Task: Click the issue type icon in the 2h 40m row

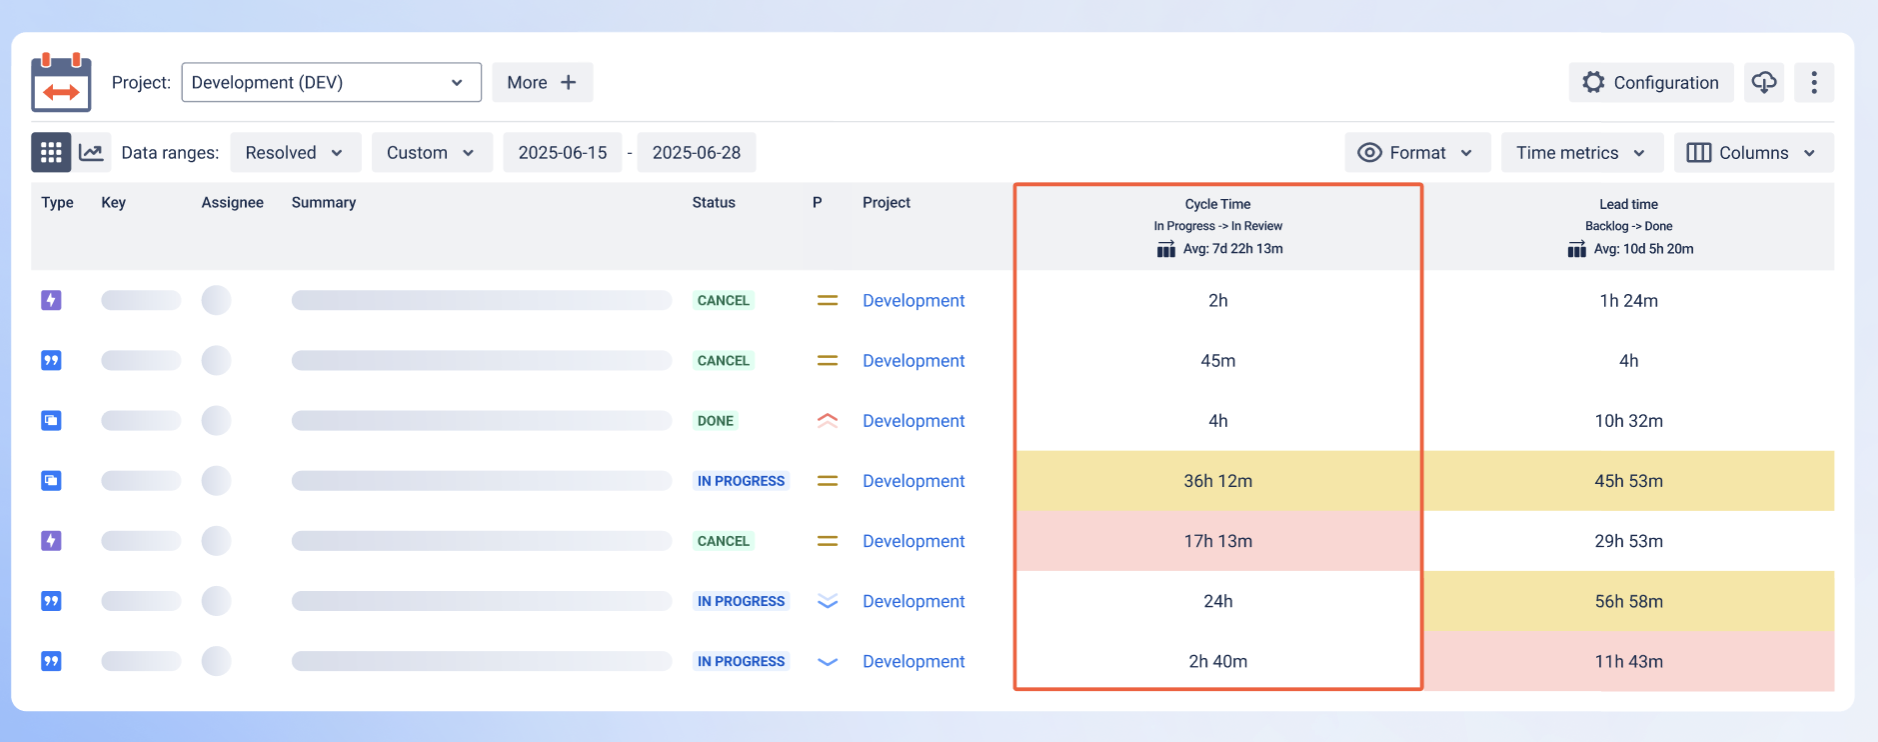Action: pyautogui.click(x=51, y=660)
